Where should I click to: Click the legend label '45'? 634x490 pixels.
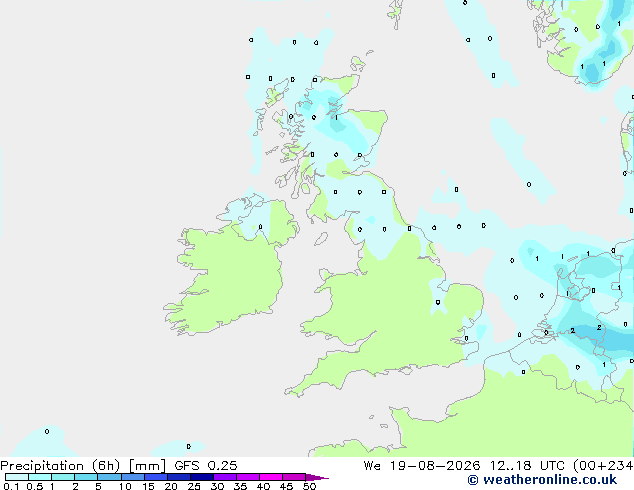click(x=286, y=486)
